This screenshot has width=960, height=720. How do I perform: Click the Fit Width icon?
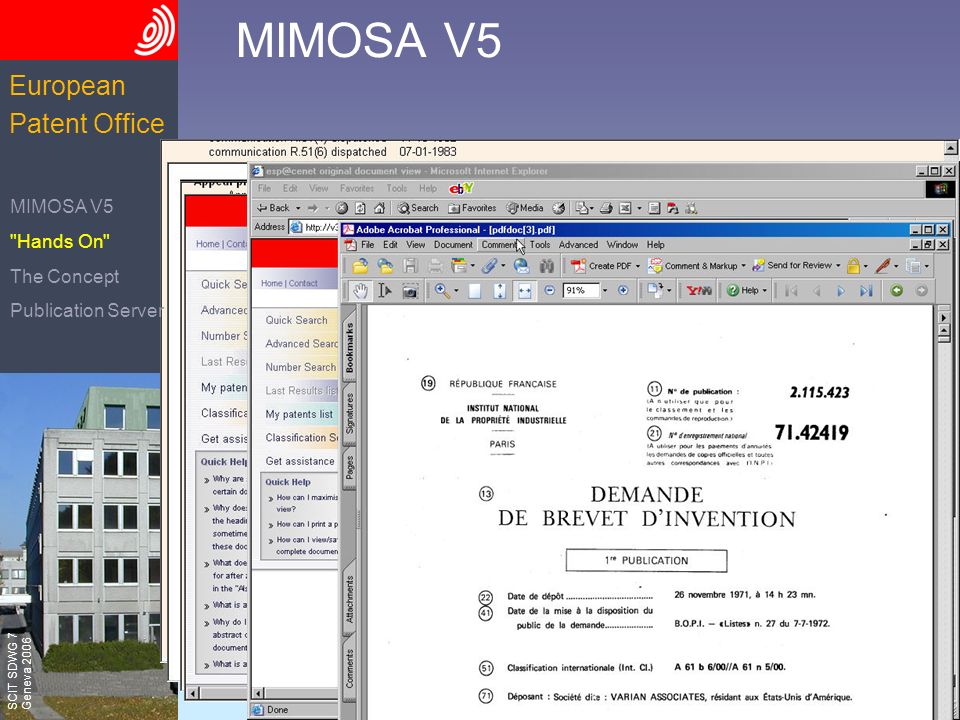525,291
